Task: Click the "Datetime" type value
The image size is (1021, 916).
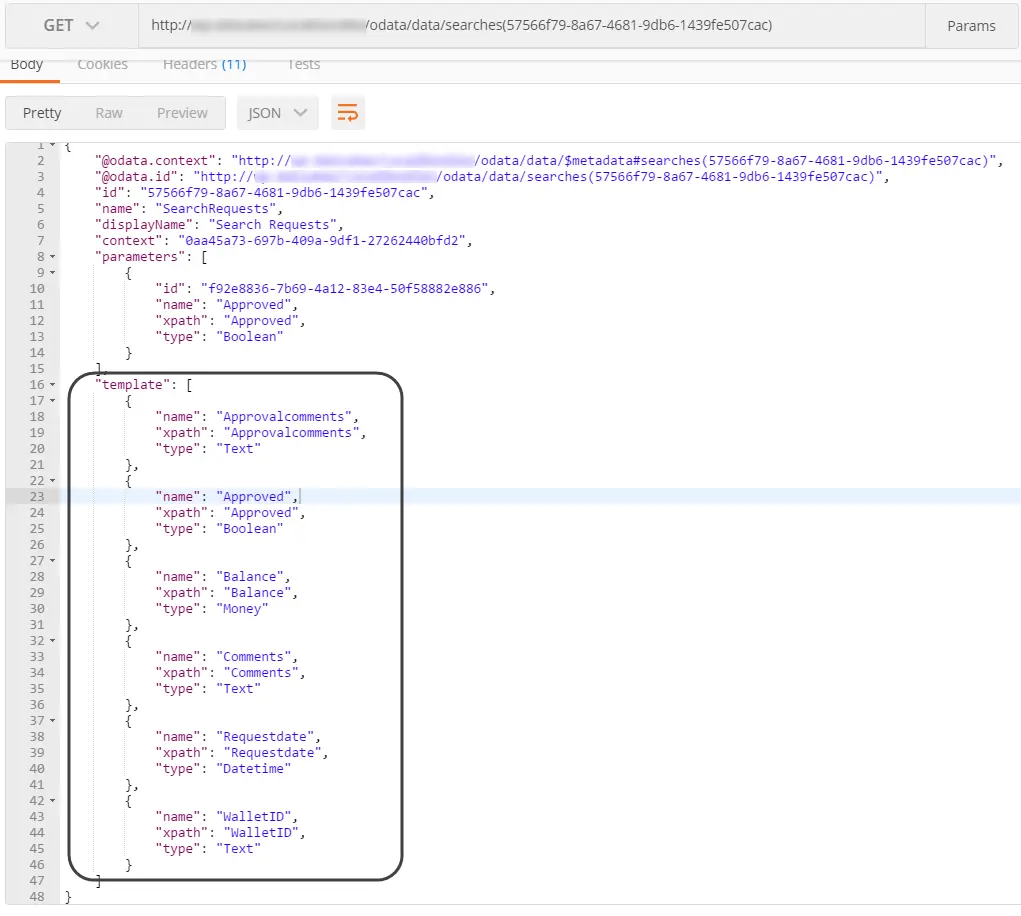Action: tap(253, 770)
